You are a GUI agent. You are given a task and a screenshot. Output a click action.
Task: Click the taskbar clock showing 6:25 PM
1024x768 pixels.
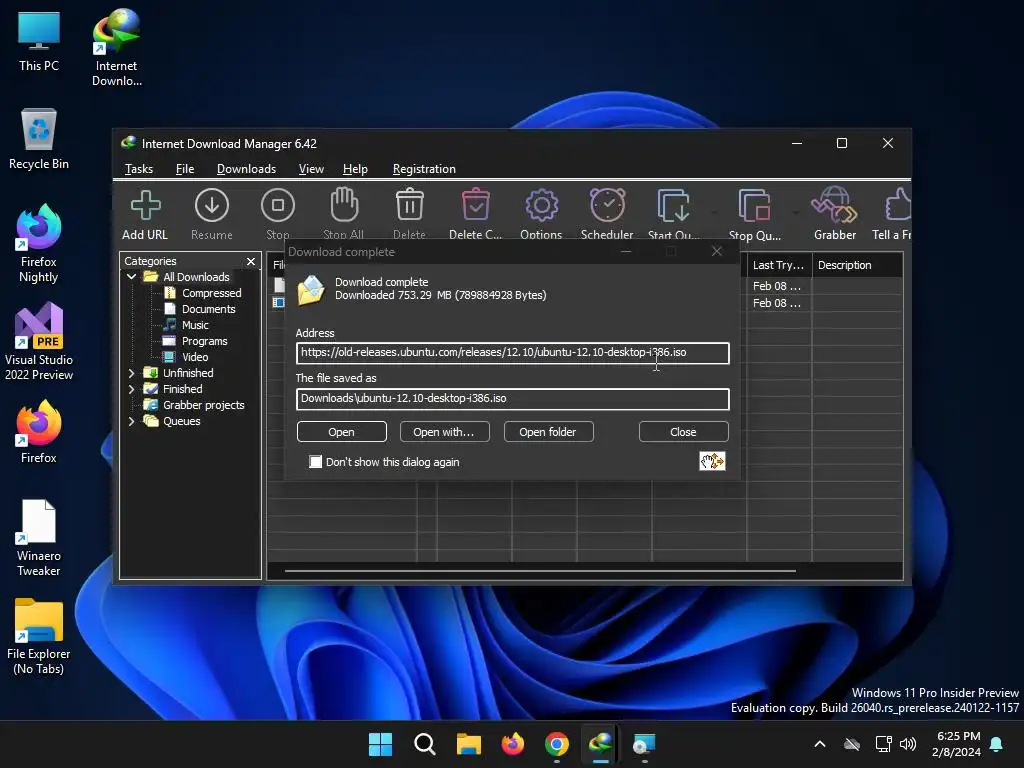[957, 744]
